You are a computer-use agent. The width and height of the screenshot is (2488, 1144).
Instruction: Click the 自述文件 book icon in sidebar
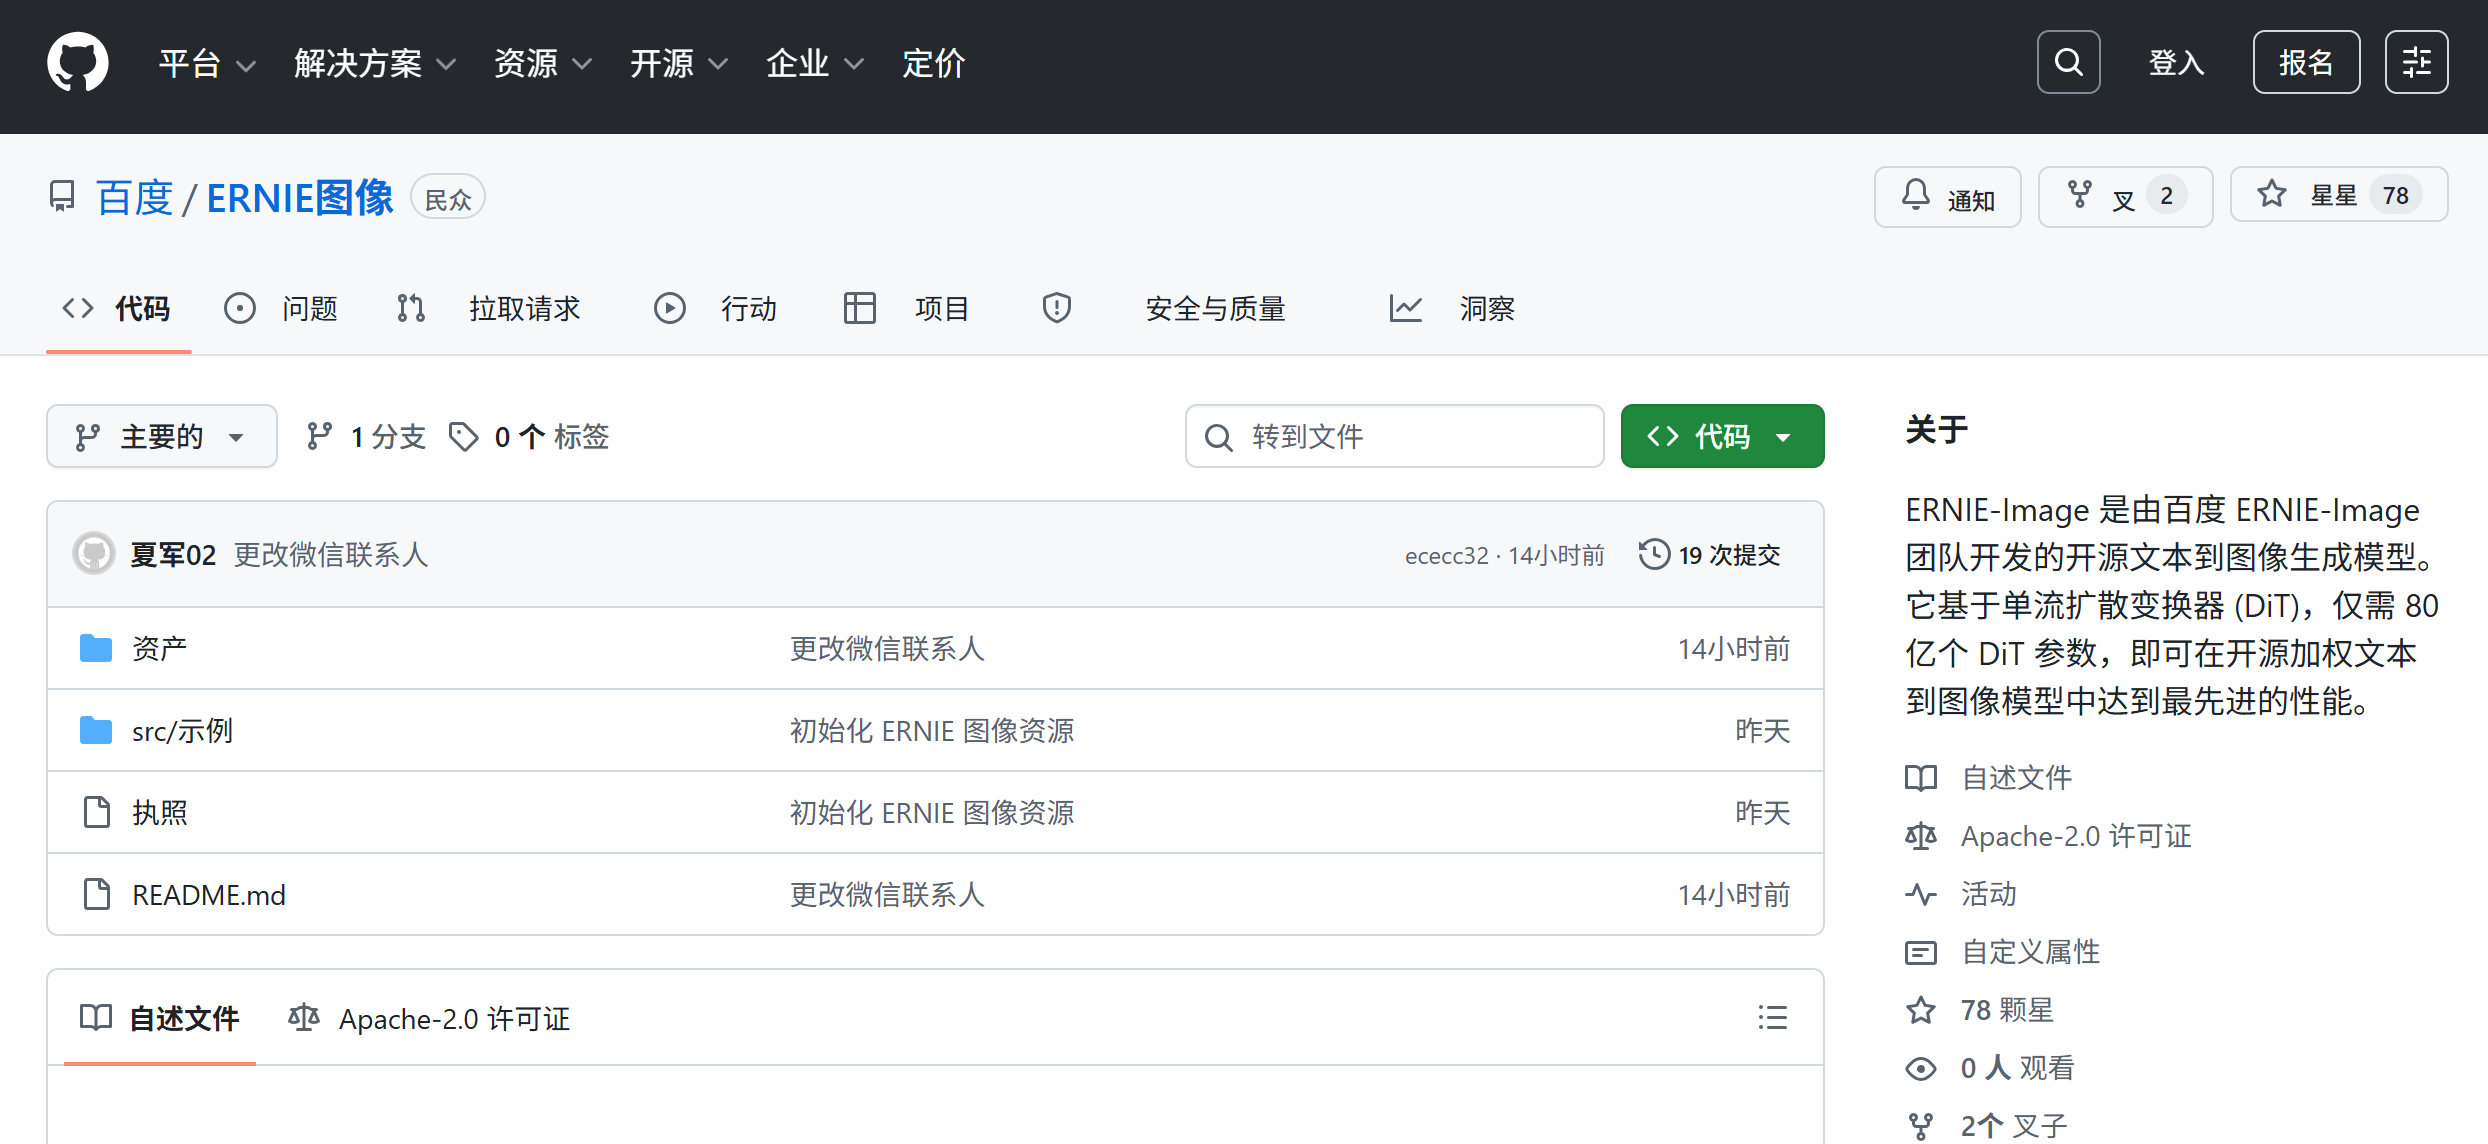click(x=1921, y=778)
